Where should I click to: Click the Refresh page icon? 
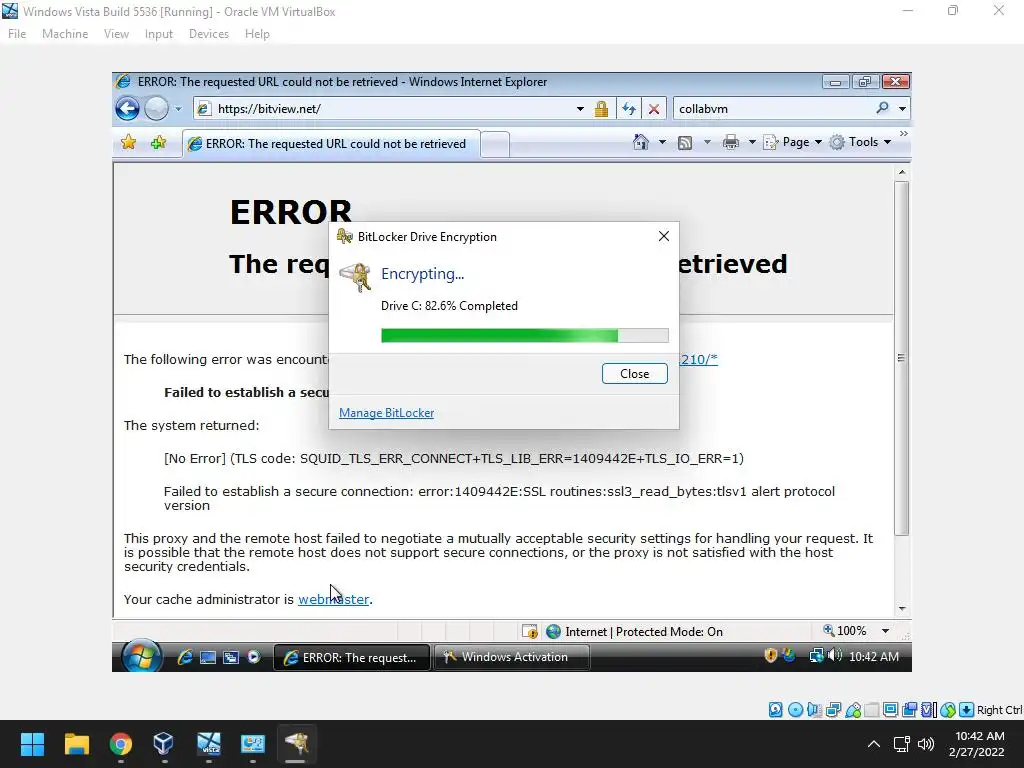tap(629, 109)
